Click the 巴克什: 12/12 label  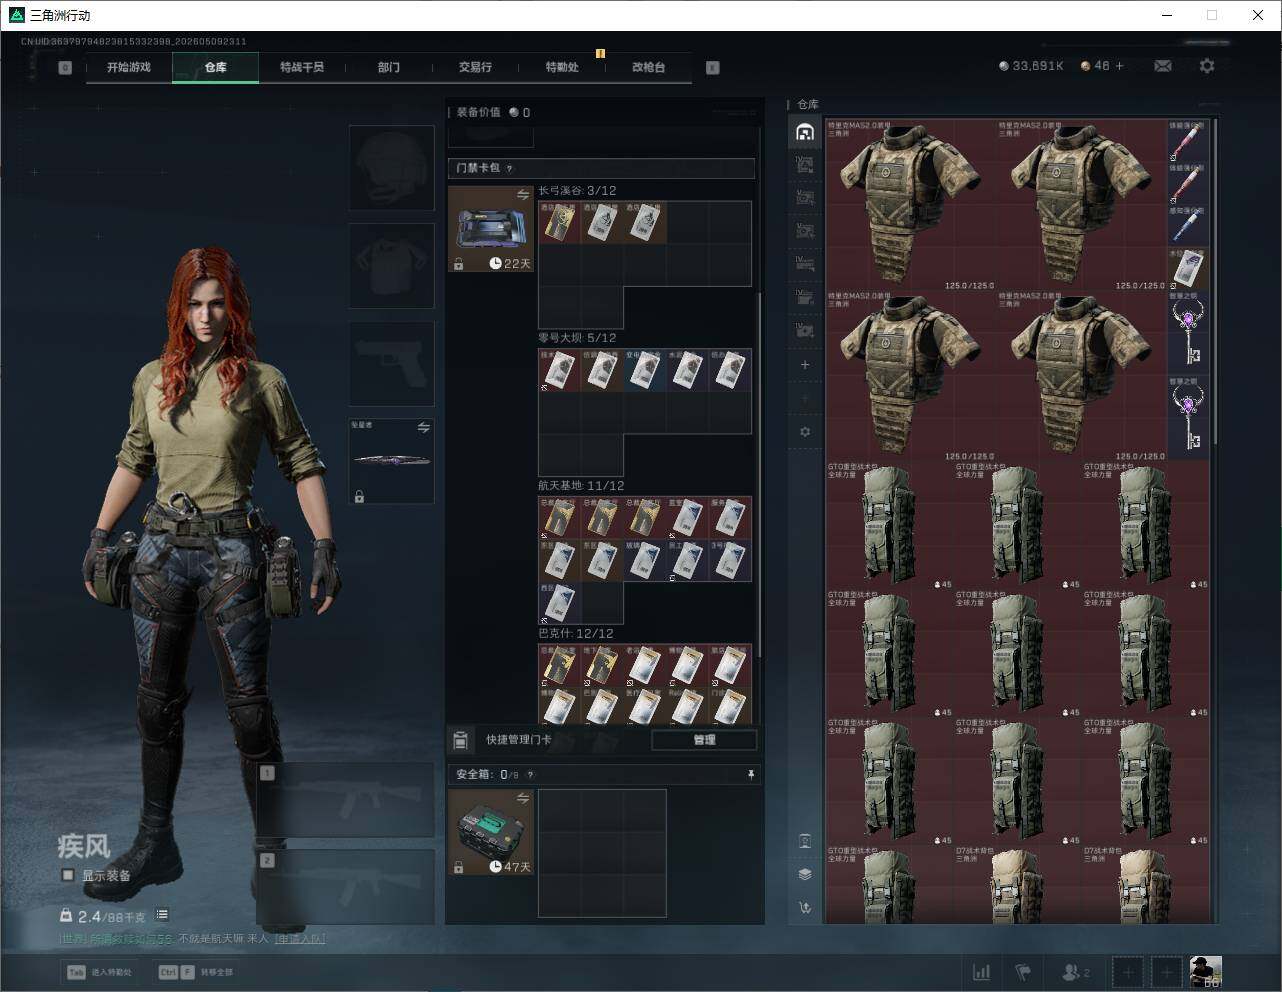[576, 633]
